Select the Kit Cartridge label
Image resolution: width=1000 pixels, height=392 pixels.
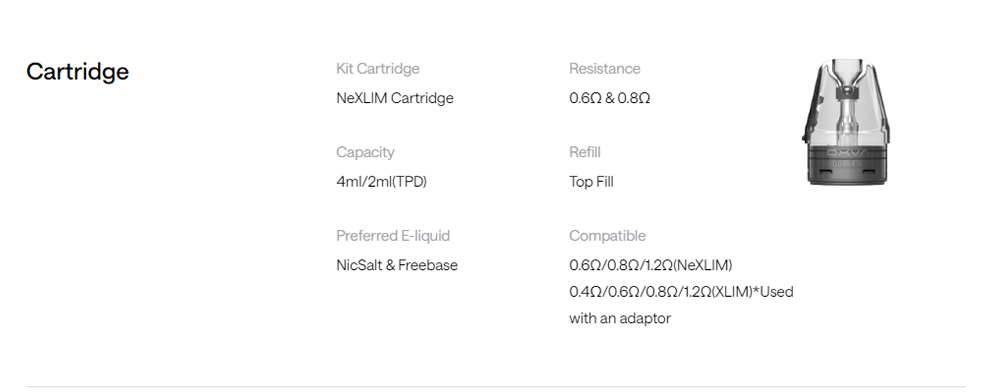[378, 68]
